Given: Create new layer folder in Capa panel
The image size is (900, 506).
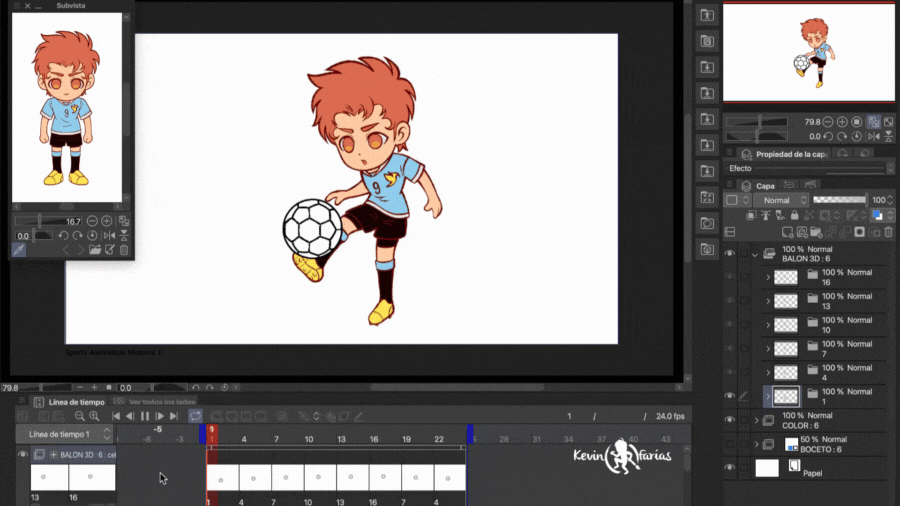Looking at the screenshot, I should [x=816, y=232].
